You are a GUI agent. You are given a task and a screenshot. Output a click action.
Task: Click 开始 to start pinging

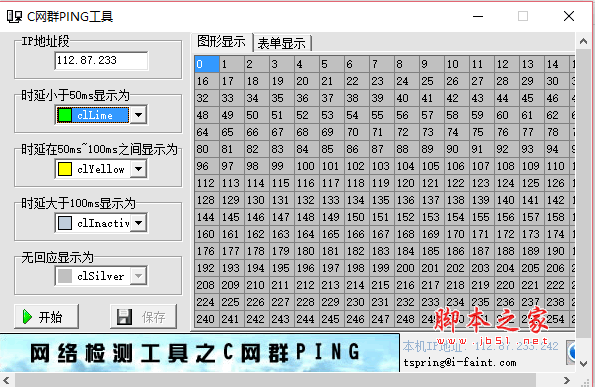(x=46, y=316)
